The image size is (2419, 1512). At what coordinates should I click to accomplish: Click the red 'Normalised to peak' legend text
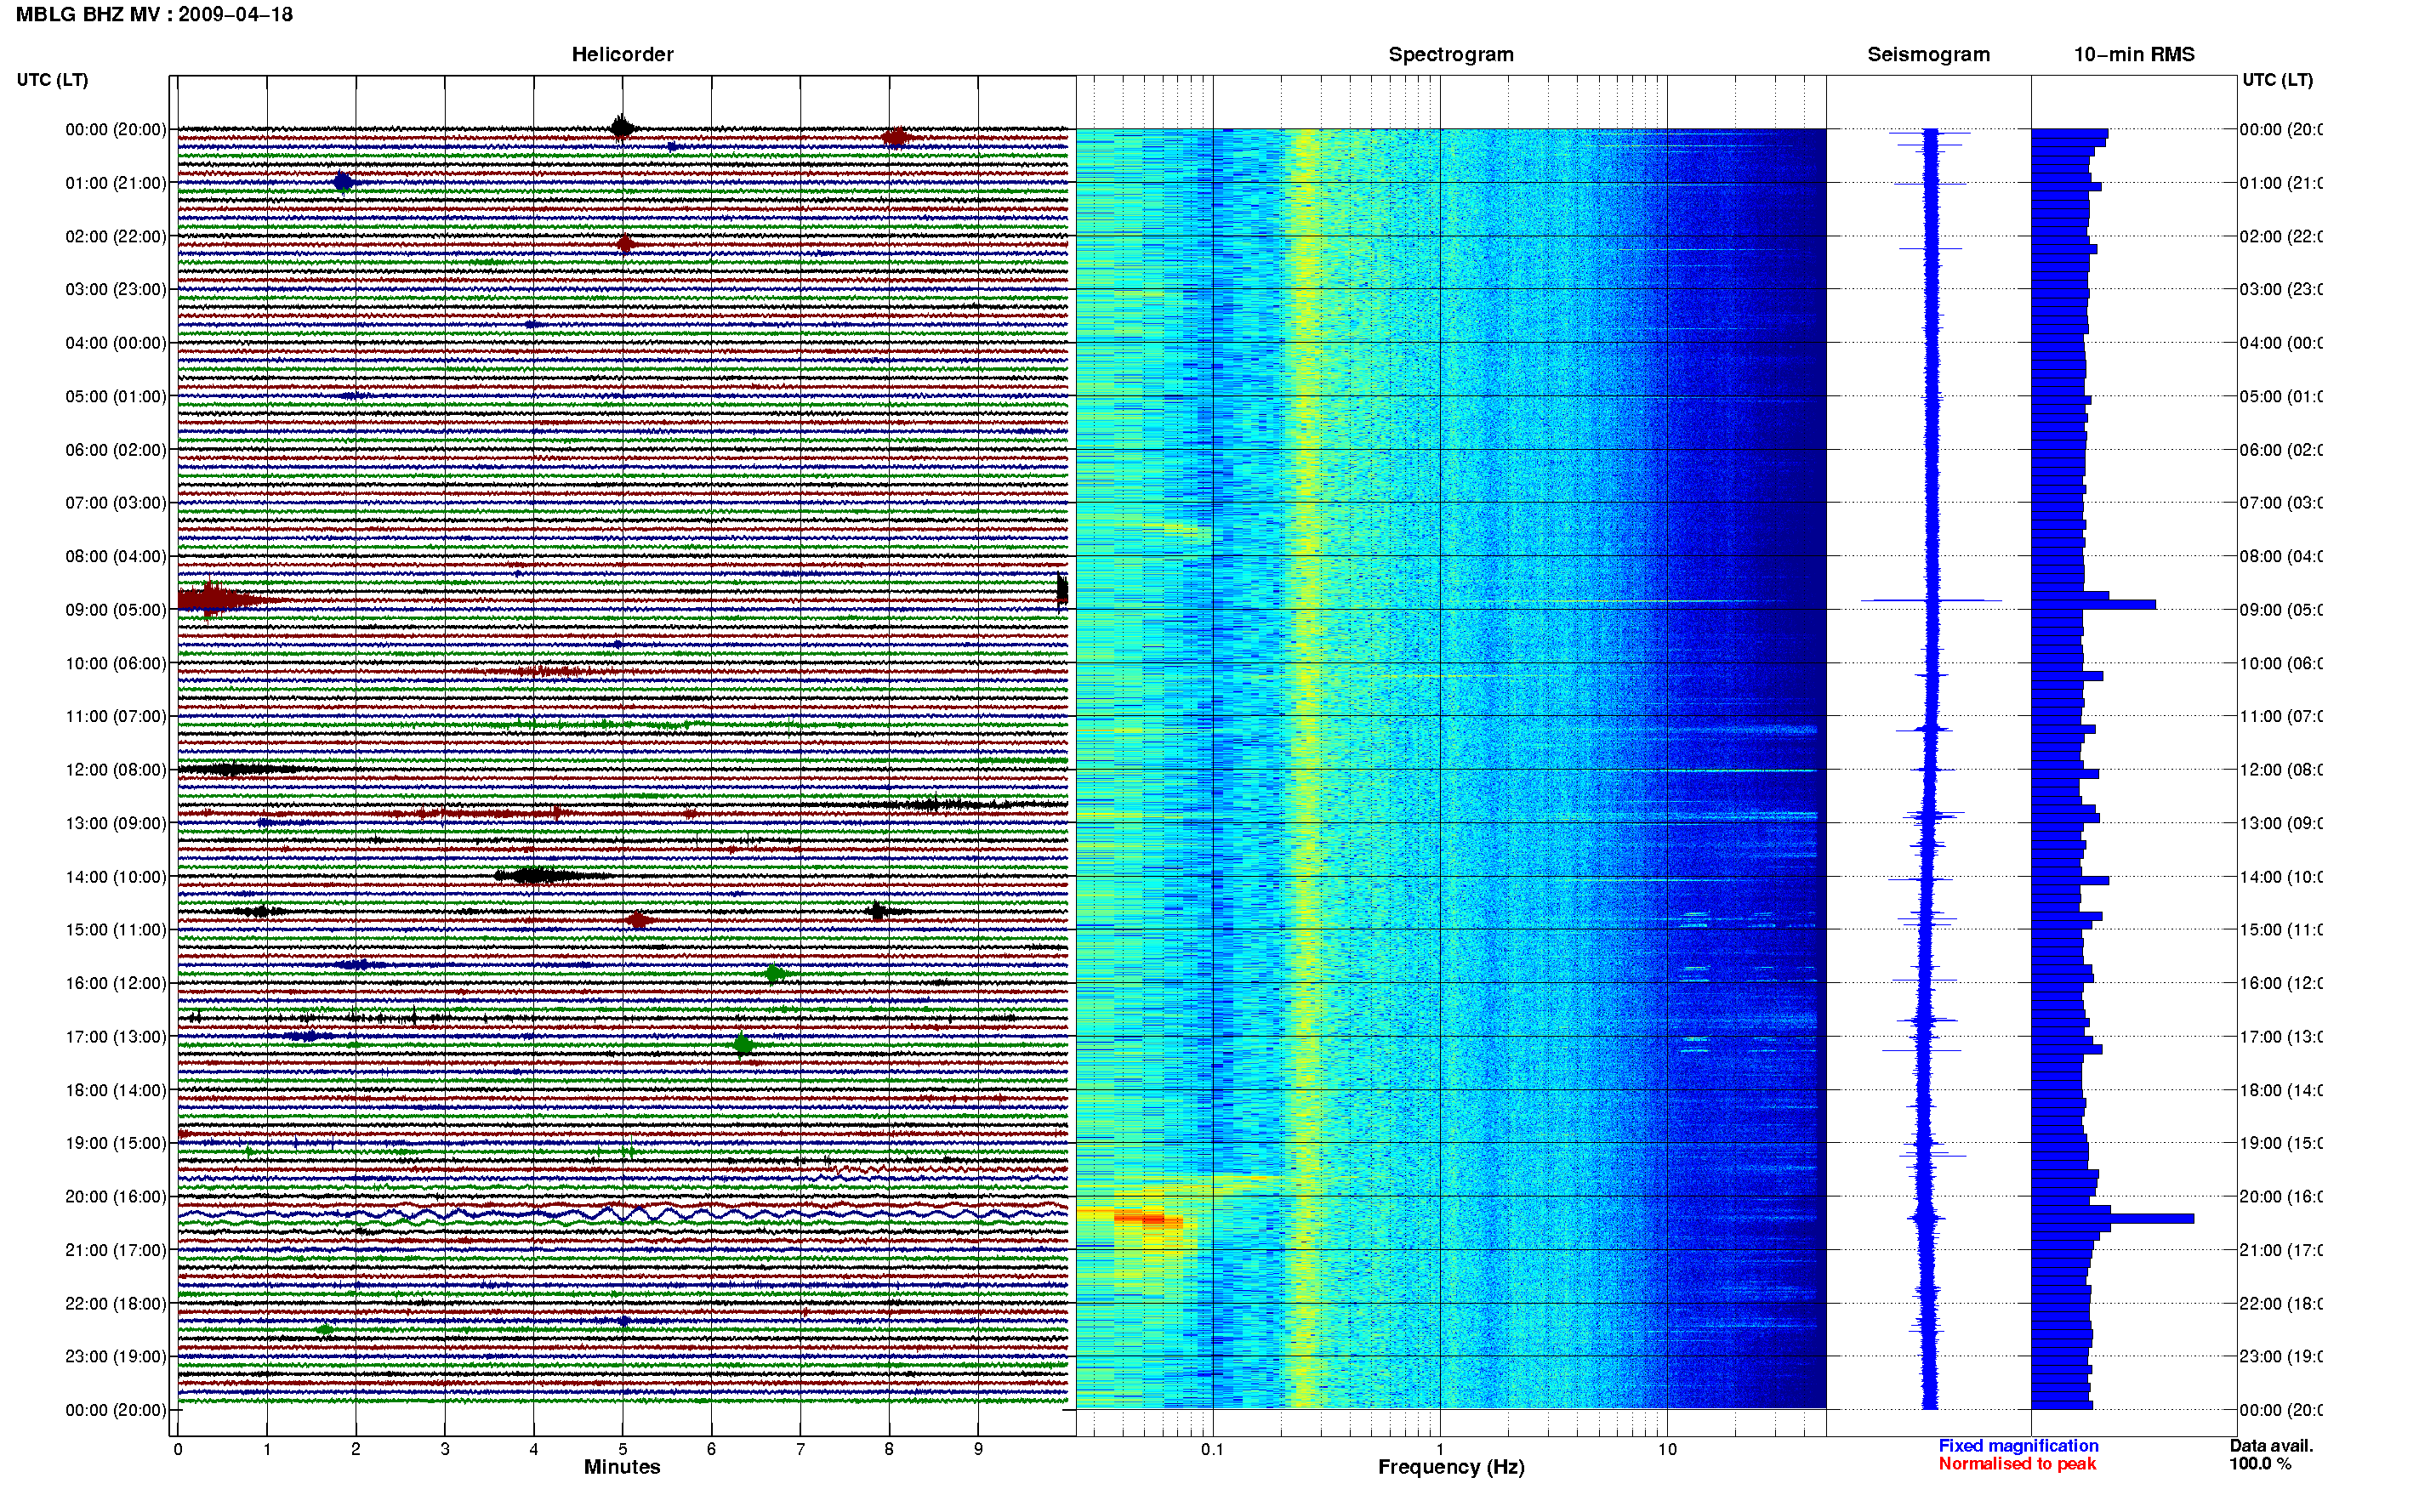click(x=2017, y=1464)
